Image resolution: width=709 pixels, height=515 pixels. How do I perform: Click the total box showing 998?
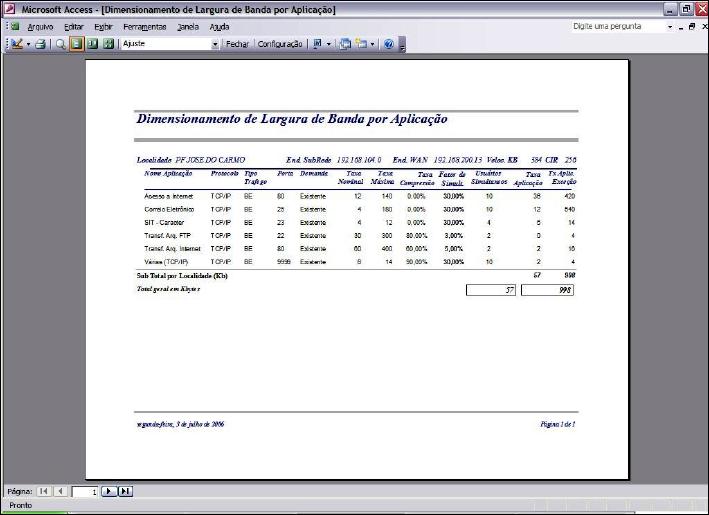pyautogui.click(x=547, y=290)
